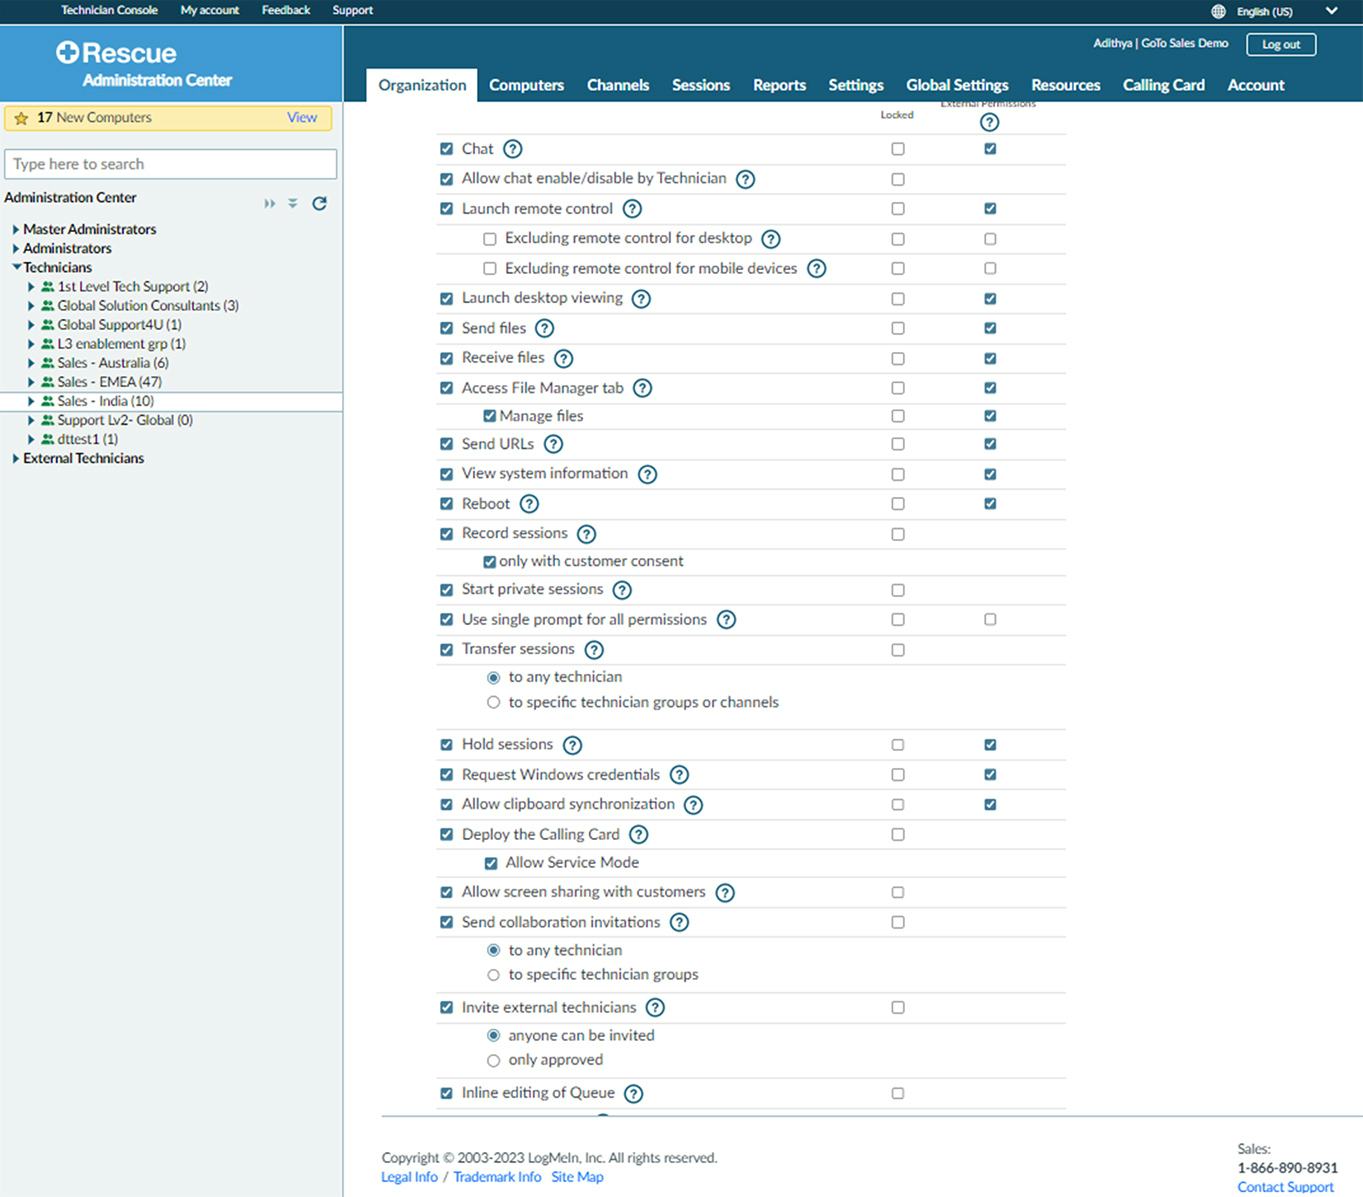Click help icon for Inline editing of Queue
Viewport: 1363px width, 1197px height.
tap(633, 1094)
